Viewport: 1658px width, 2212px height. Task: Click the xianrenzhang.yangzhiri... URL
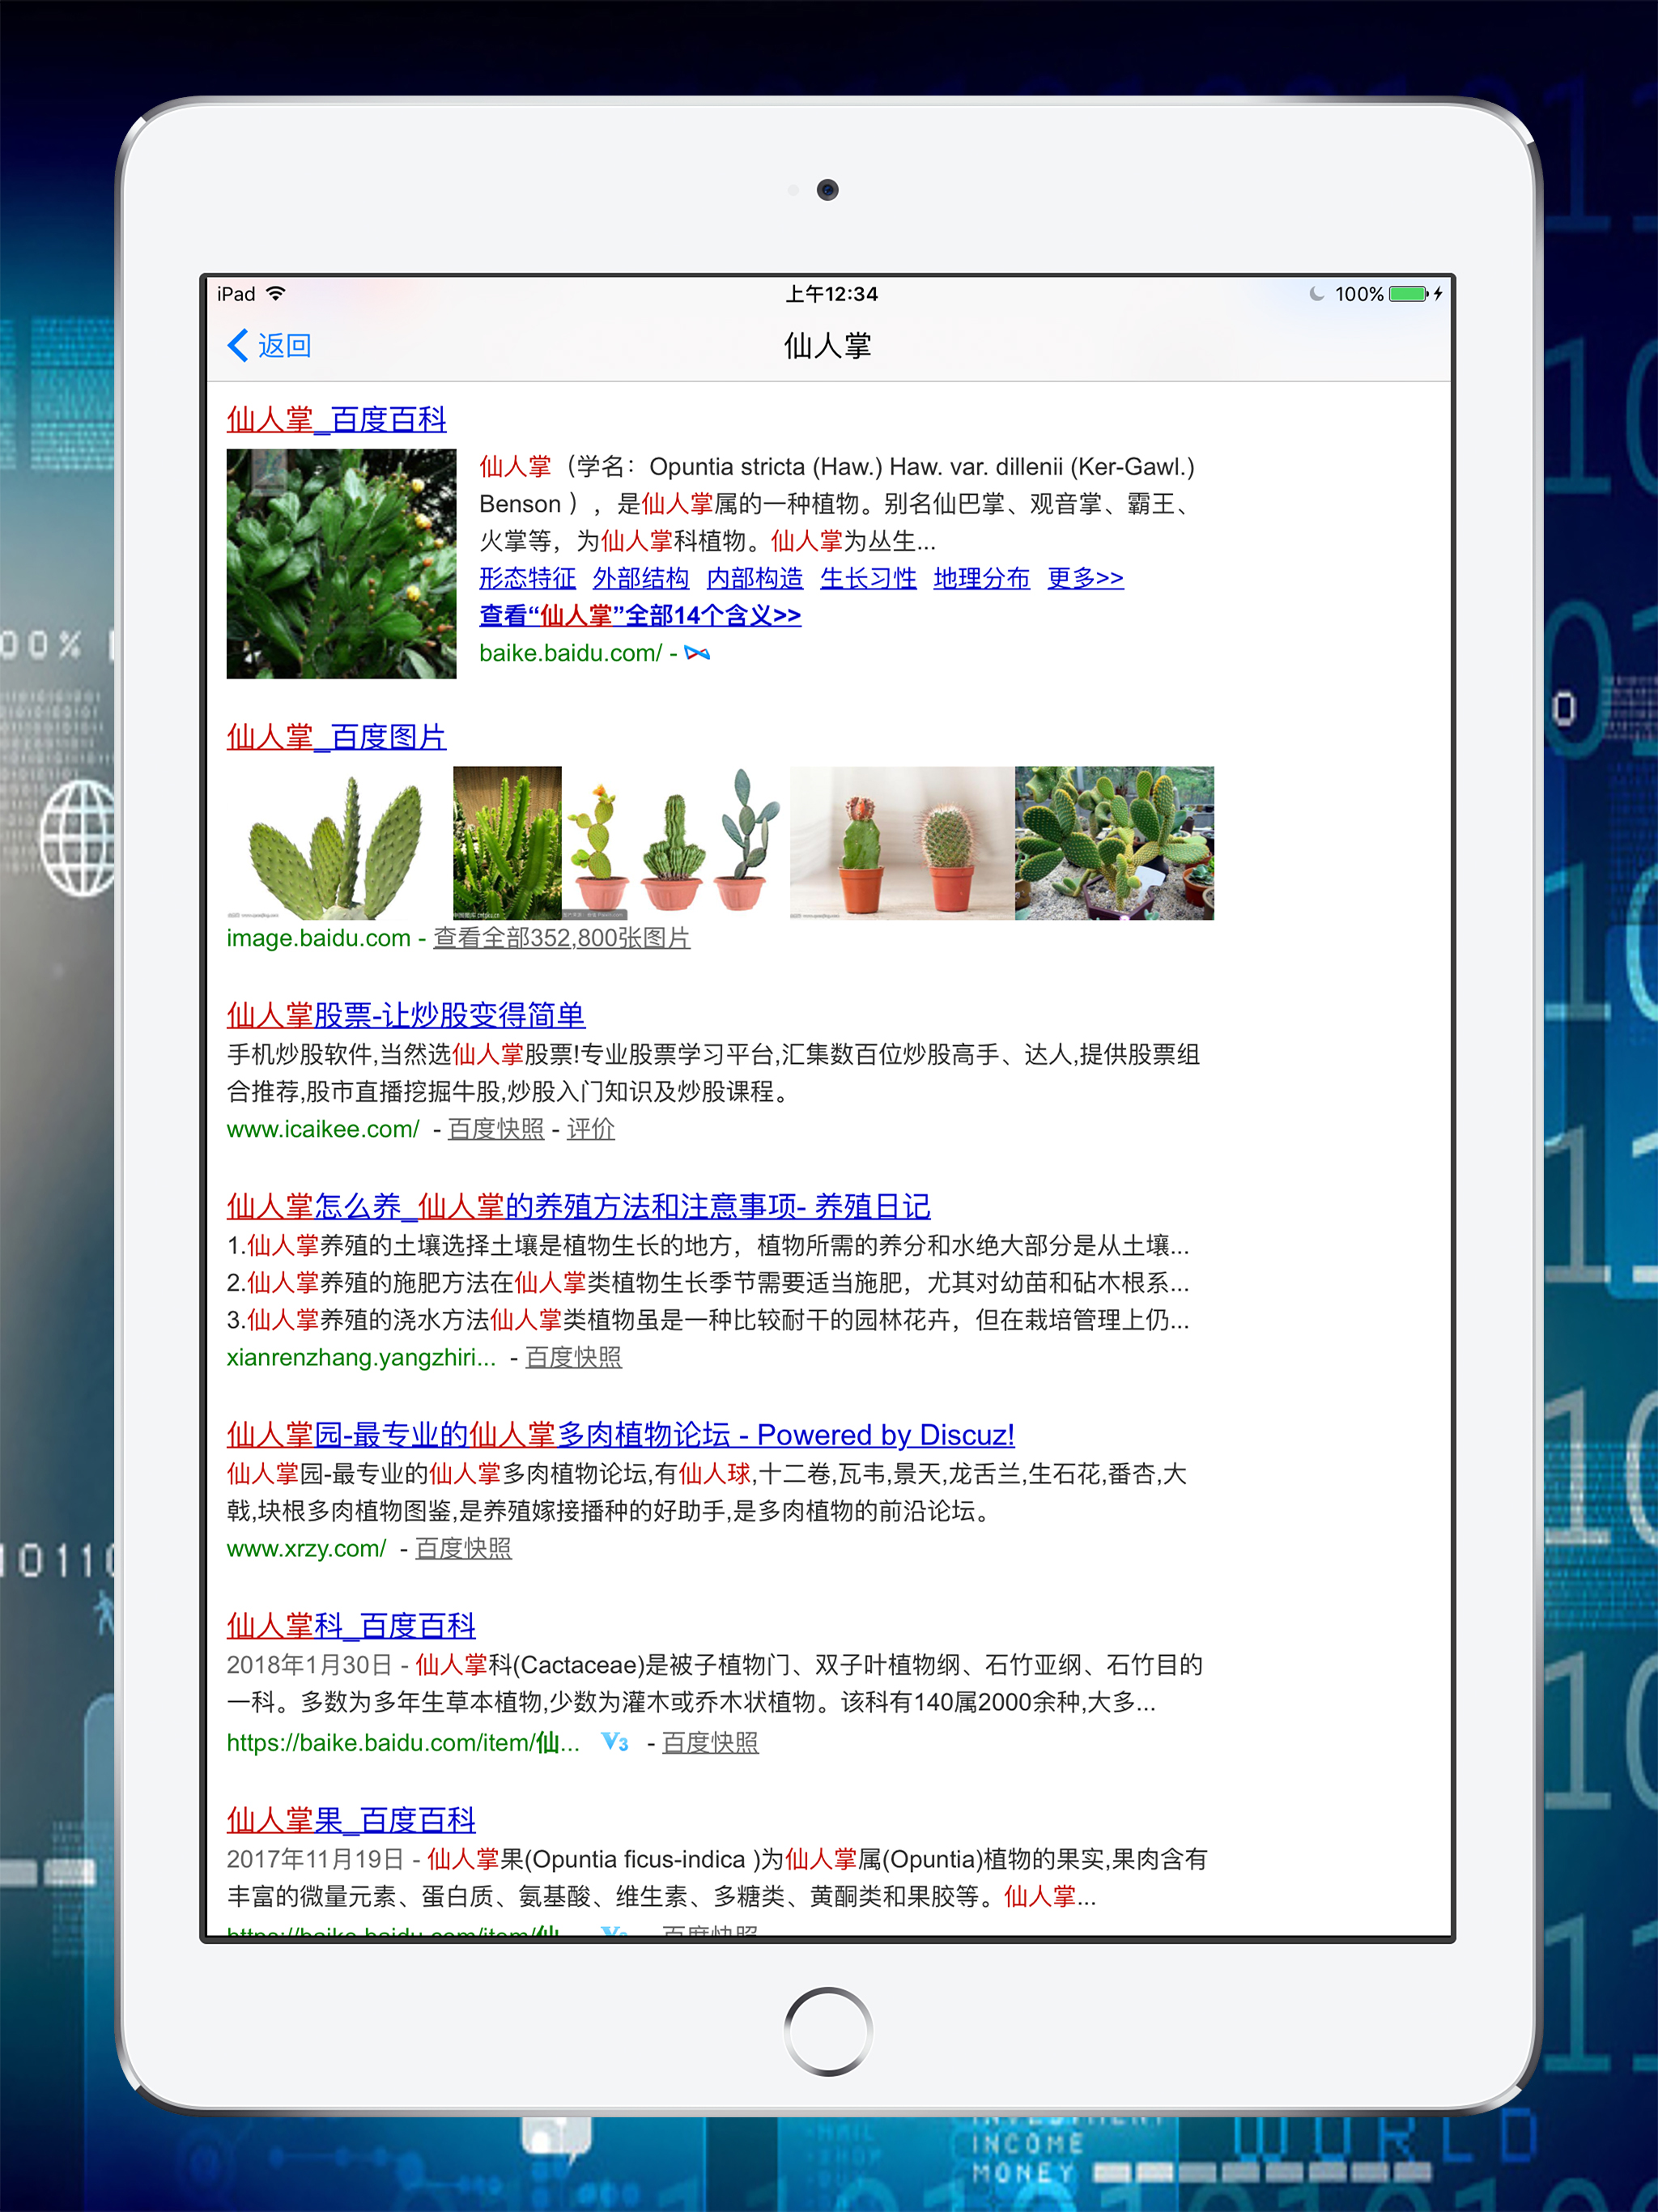pyautogui.click(x=361, y=1357)
